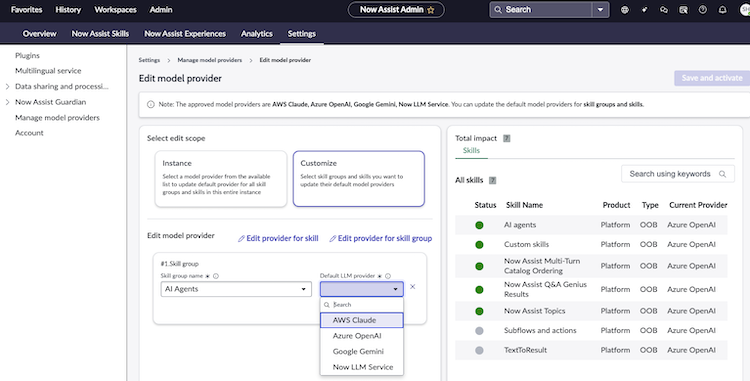750x381 pixels.
Task: Click the Current Provider column header
Action: (698, 205)
